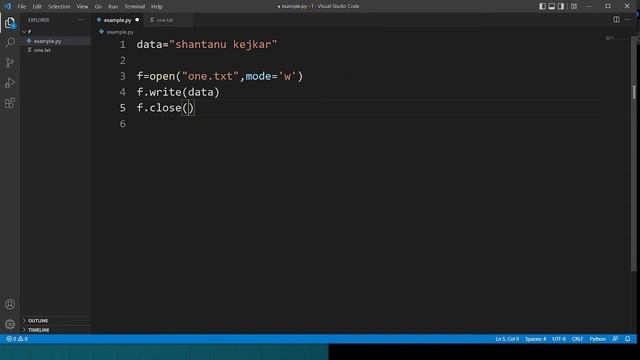Open editor more actions ellipsis
Image resolution: width=640 pixels, height=360 pixels.
pos(627,20)
